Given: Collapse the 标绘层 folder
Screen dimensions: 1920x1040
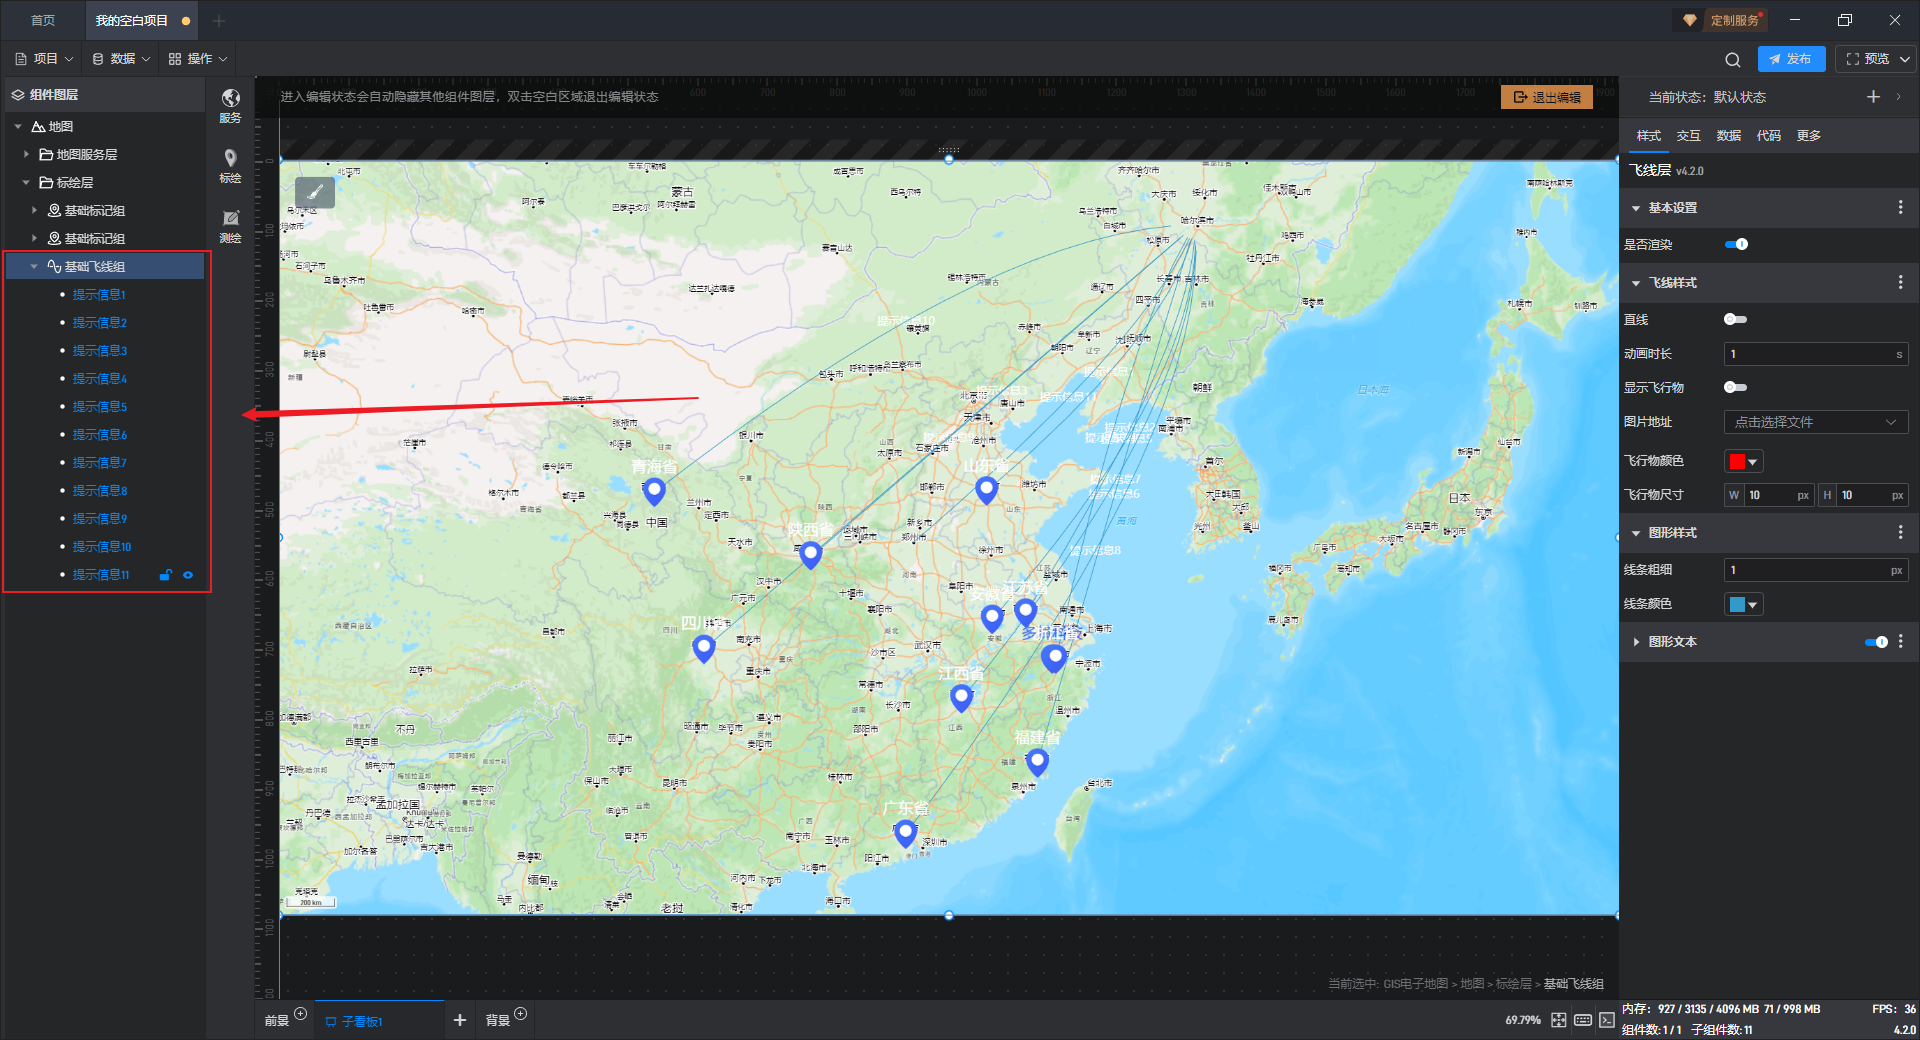Looking at the screenshot, I should [x=26, y=183].
